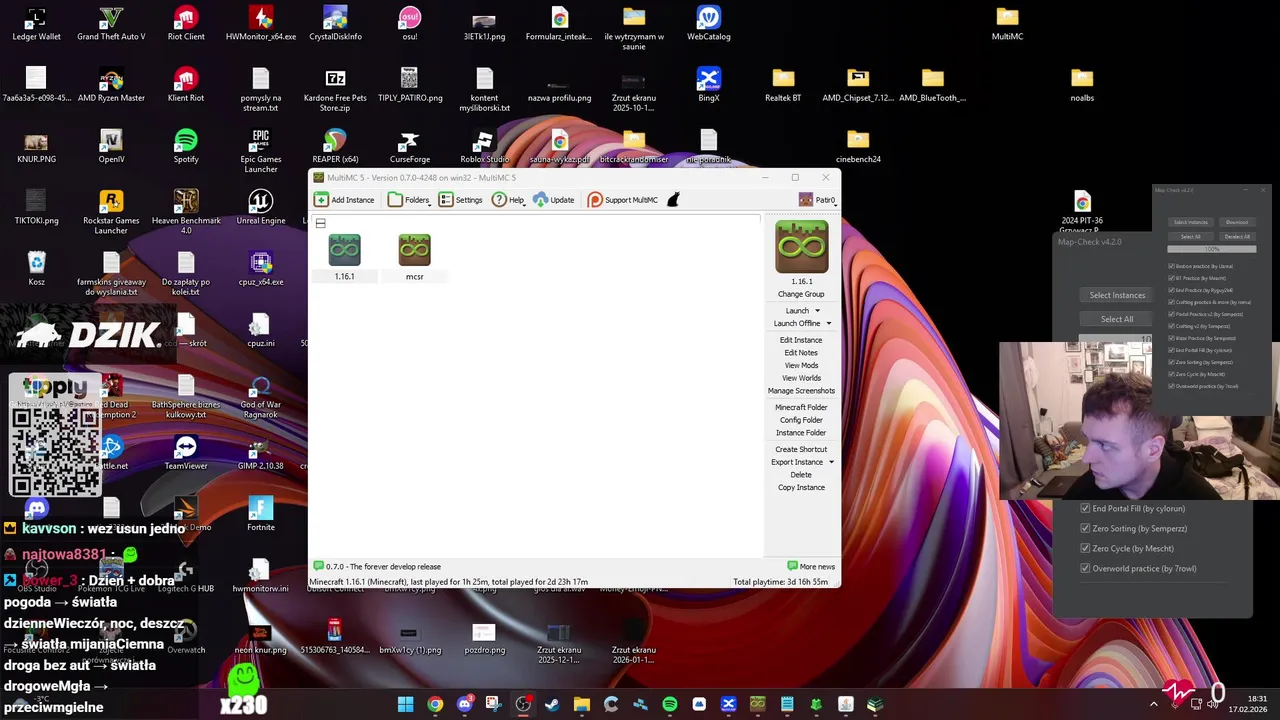1280x720 pixels.
Task: Open the Kosz recycle bin icon
Action: coord(36,262)
